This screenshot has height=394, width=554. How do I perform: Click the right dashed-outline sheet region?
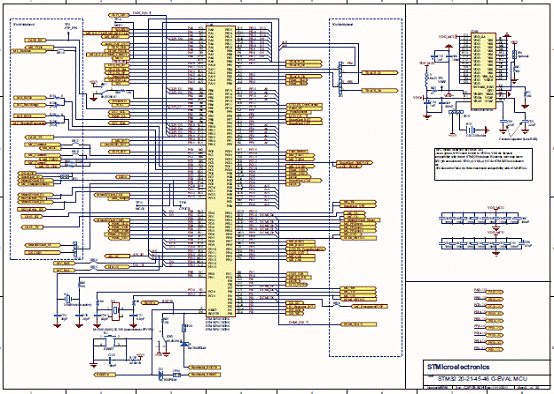[366, 187]
